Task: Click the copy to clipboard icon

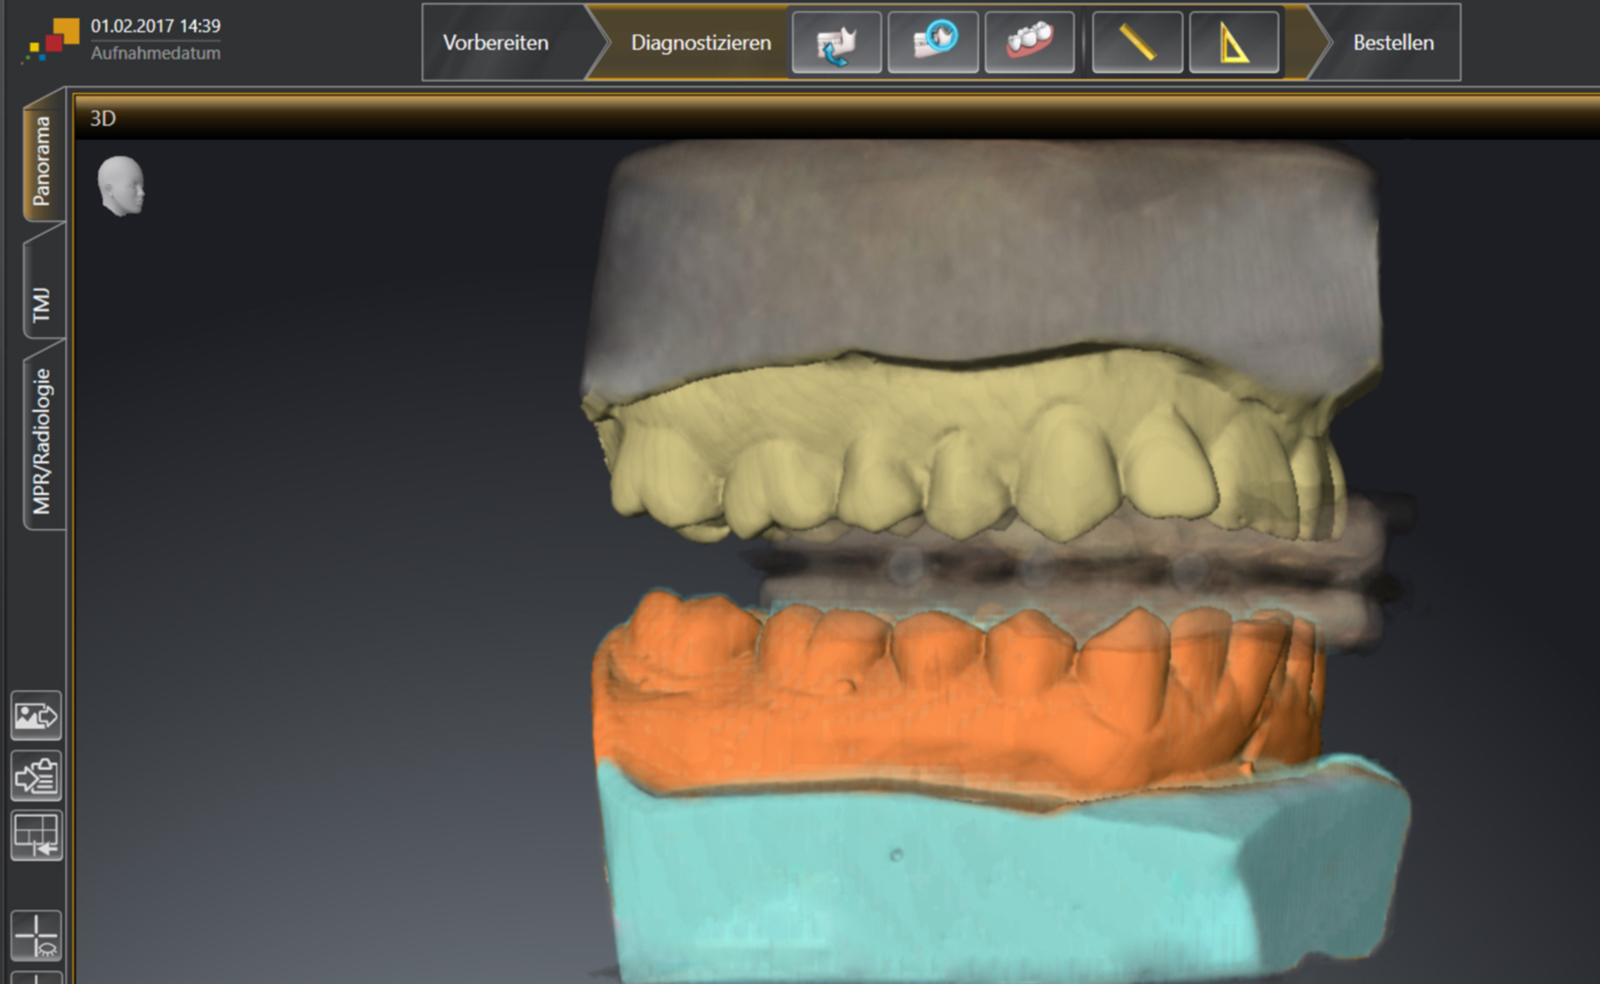Action: 36,776
